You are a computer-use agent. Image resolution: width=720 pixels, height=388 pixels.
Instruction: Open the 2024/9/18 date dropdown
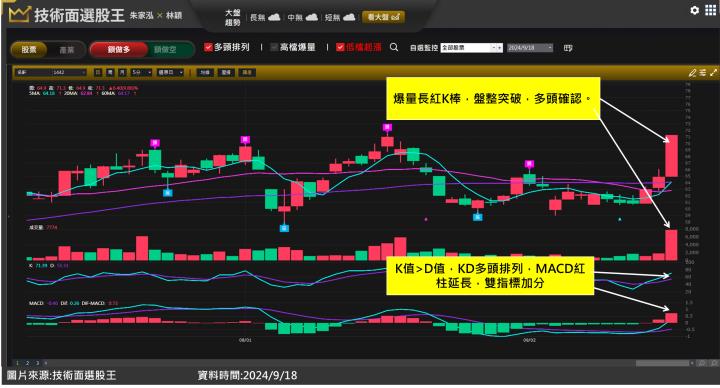(530, 48)
